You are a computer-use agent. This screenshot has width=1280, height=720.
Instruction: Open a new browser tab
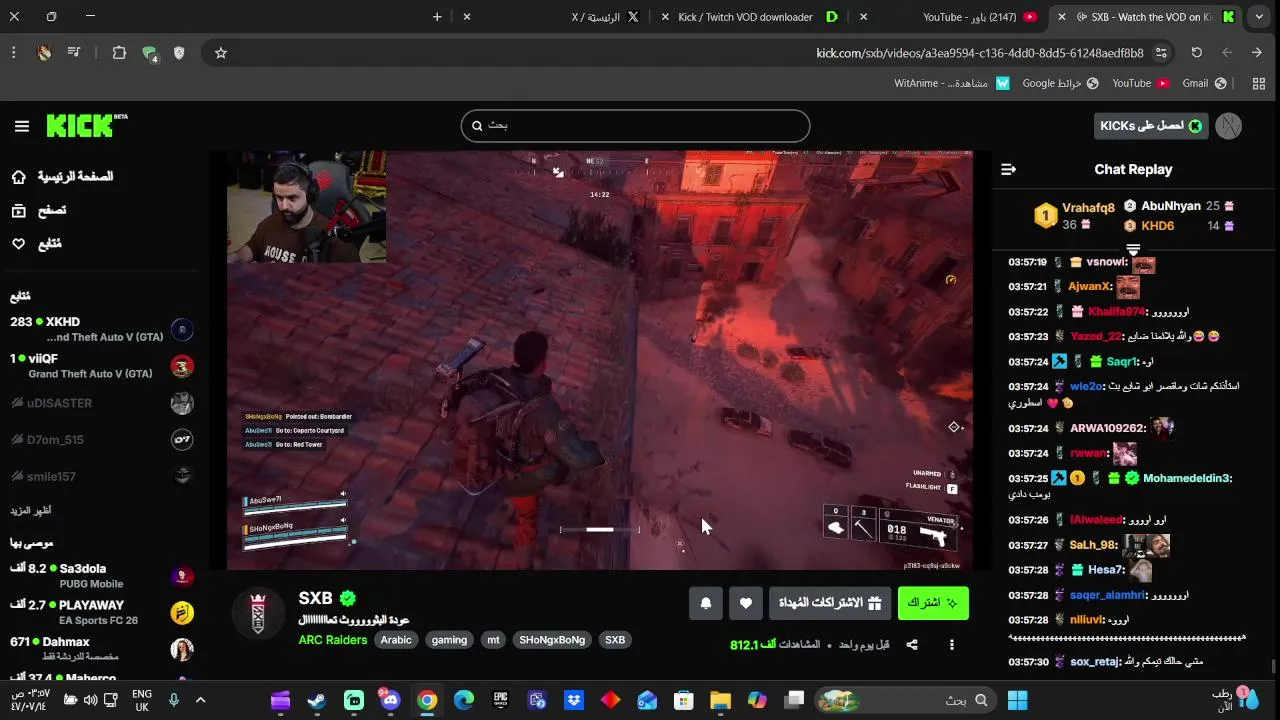pyautogui.click(x=437, y=17)
